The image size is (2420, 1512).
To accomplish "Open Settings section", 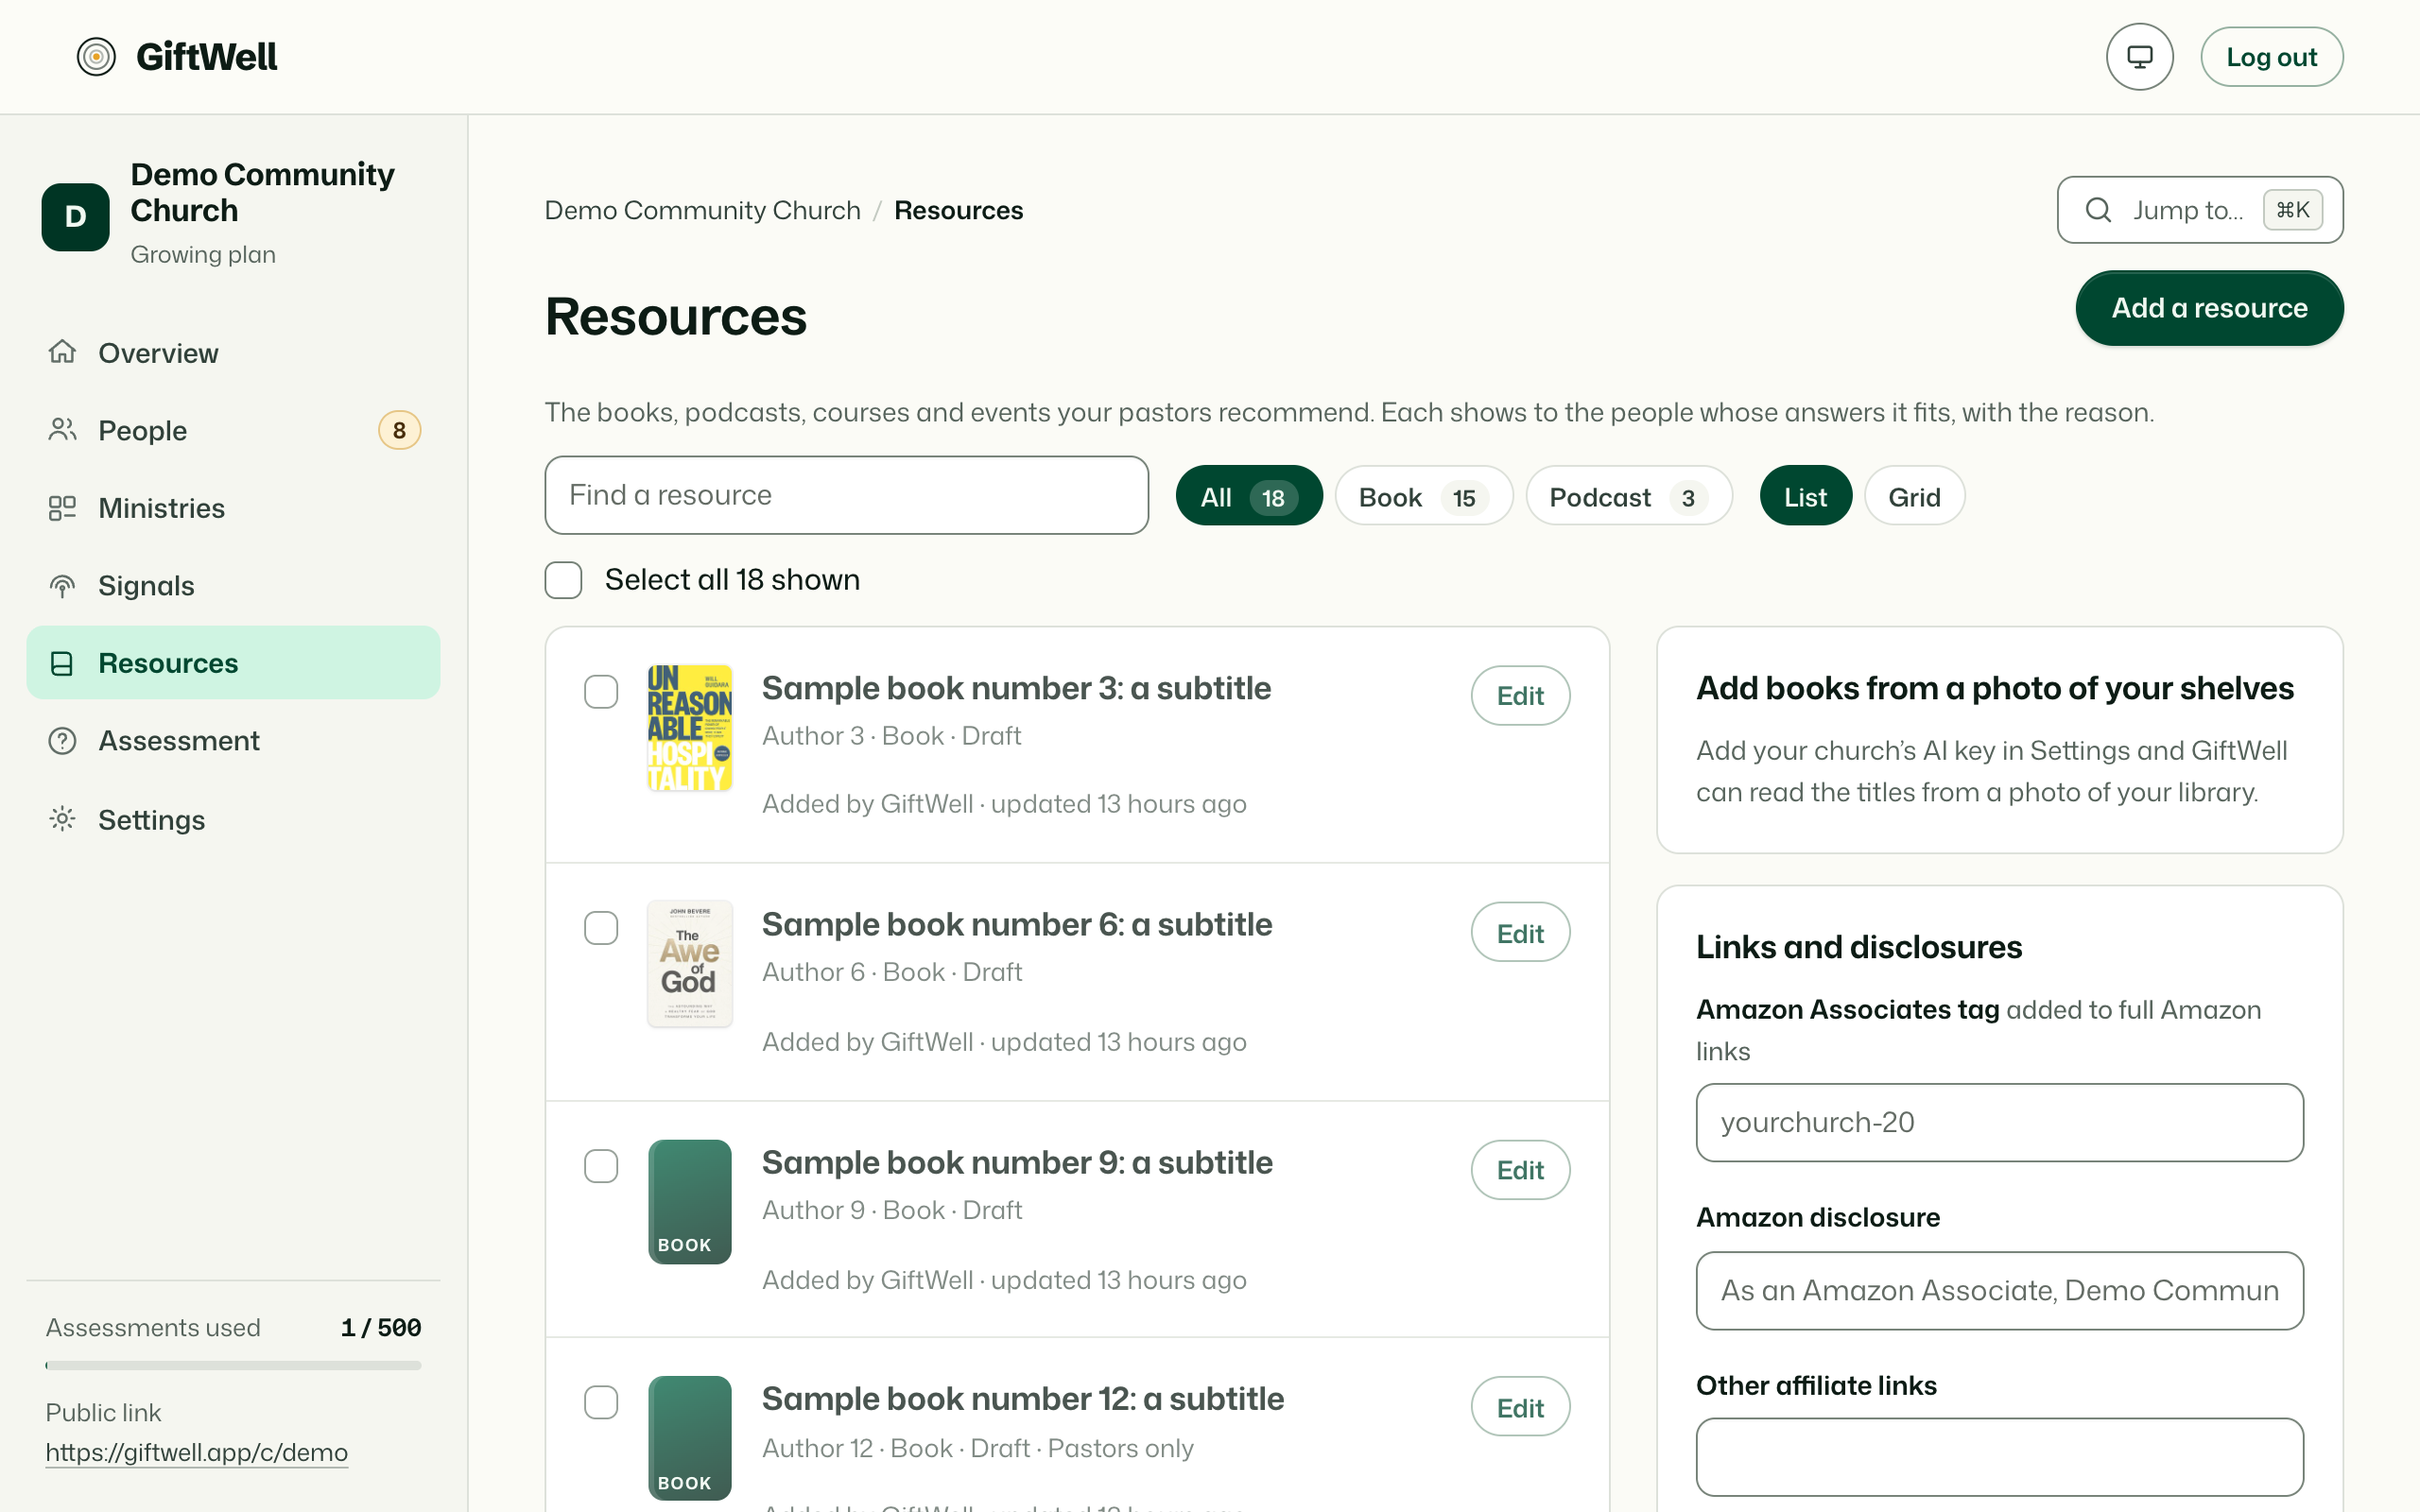I will pos(233,819).
